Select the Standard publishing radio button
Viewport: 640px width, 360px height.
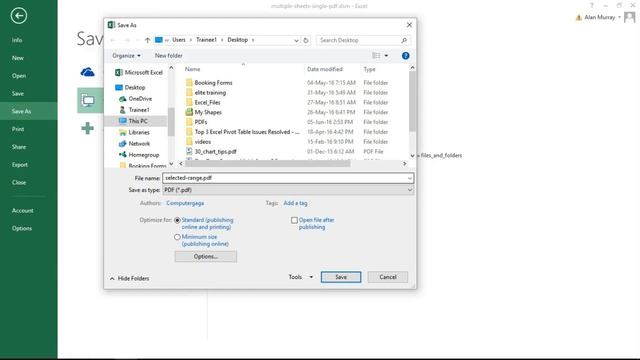pos(177,220)
